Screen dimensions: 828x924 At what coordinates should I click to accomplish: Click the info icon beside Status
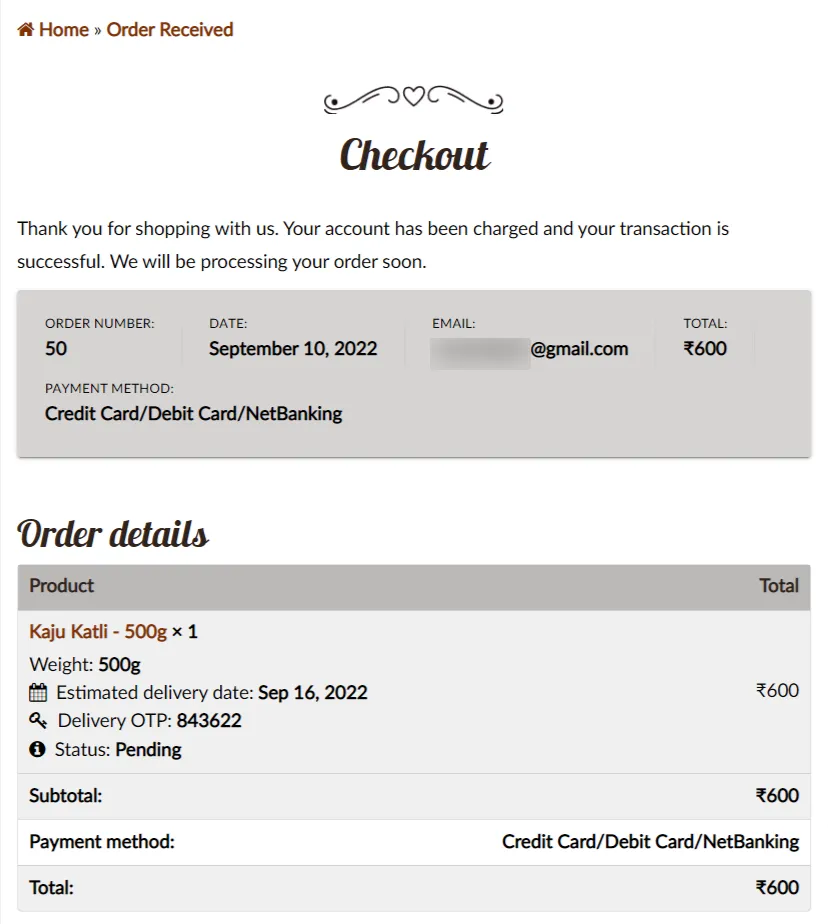pyautogui.click(x=38, y=749)
